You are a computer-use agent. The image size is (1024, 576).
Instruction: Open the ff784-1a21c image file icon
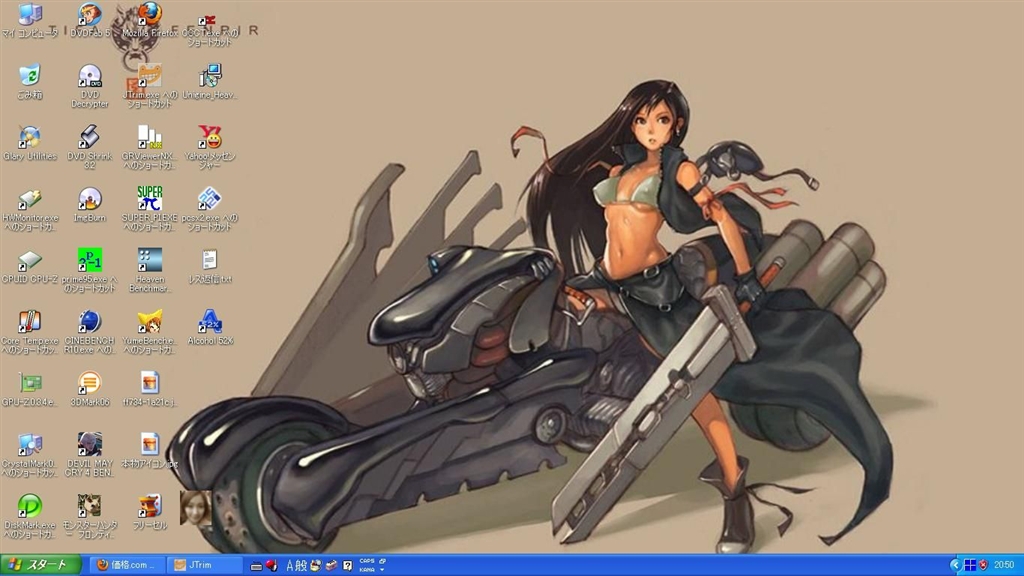tap(150, 389)
